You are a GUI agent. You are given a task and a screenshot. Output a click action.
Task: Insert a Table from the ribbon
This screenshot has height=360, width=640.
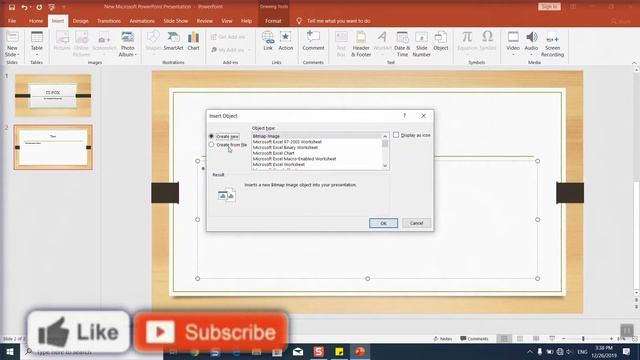point(37,44)
